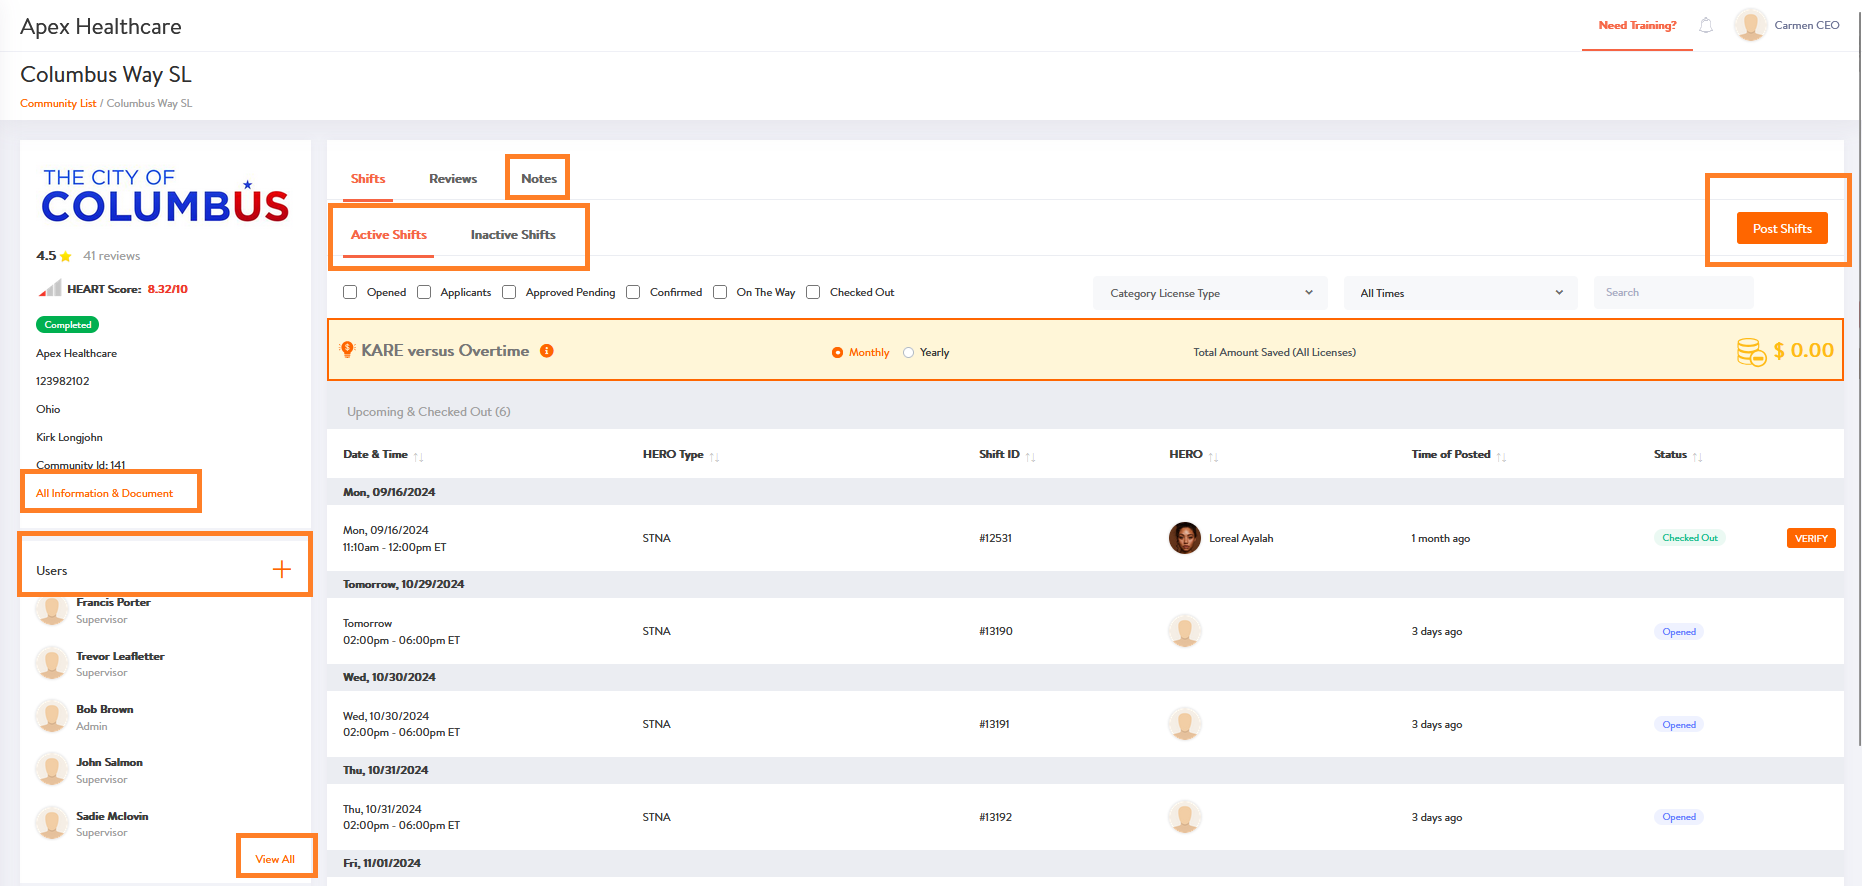Sort by Shift ID column arrows
The width and height of the screenshot is (1862, 886).
(1031, 456)
